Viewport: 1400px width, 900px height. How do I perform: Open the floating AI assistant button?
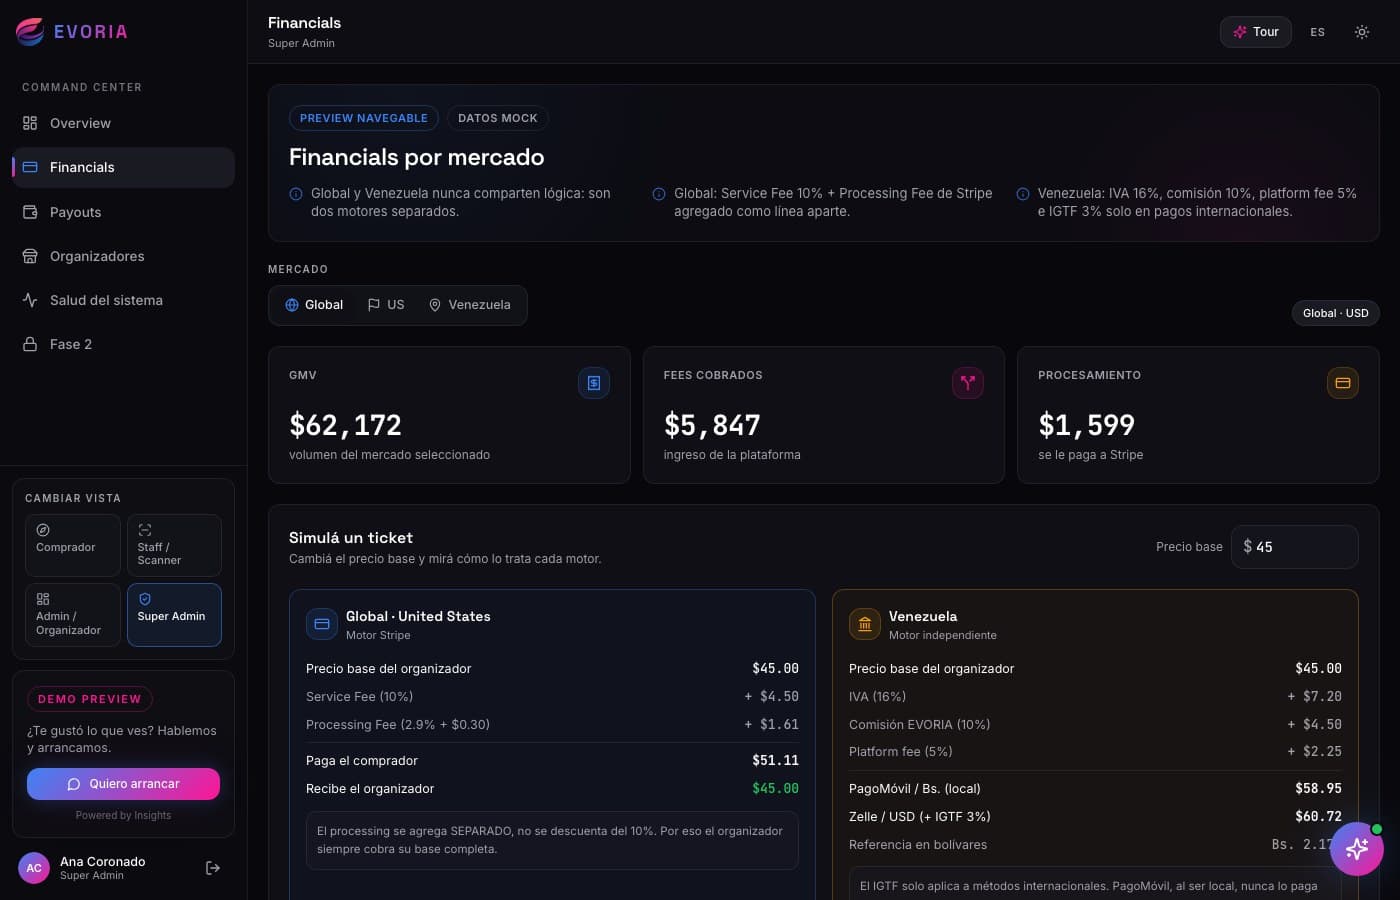coord(1357,849)
